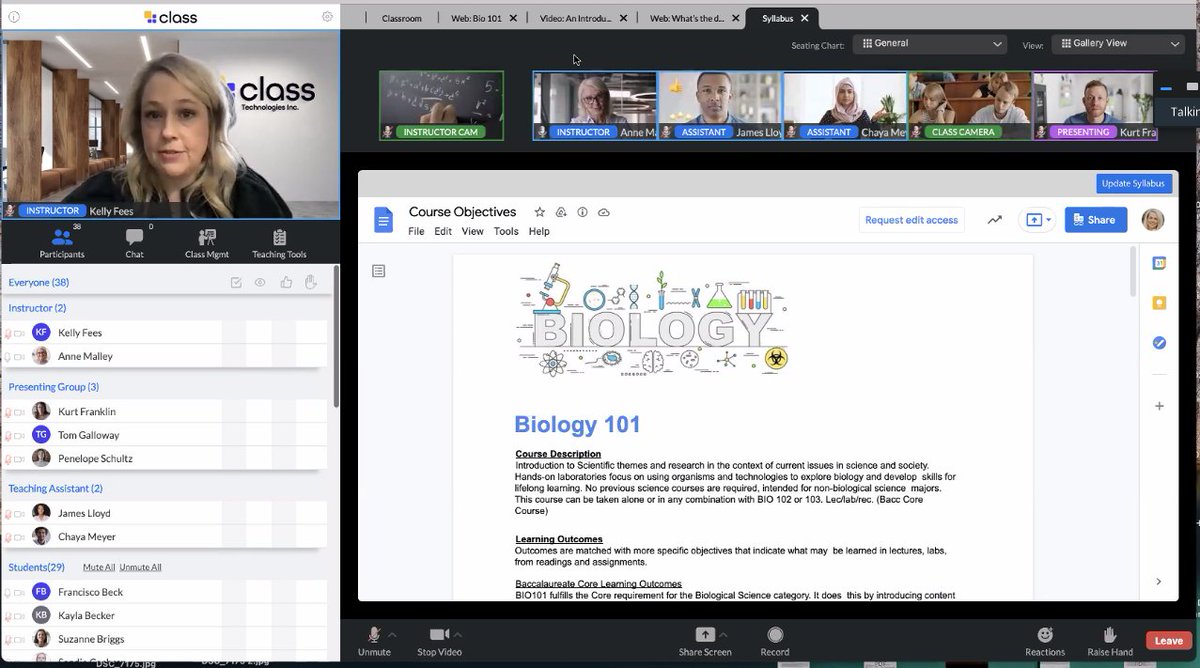Open the Participants panel icon
Screen dimensions: 1200x668
point(62,238)
